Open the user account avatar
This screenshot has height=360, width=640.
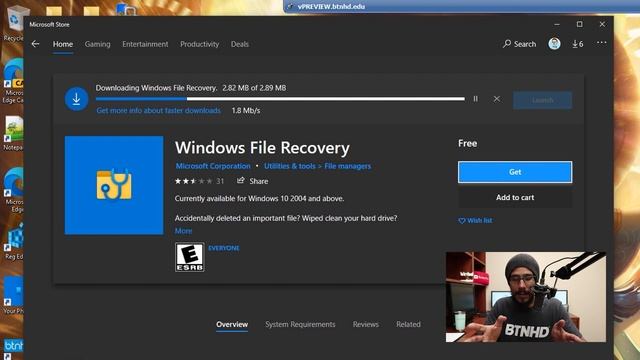pyautogui.click(x=554, y=43)
